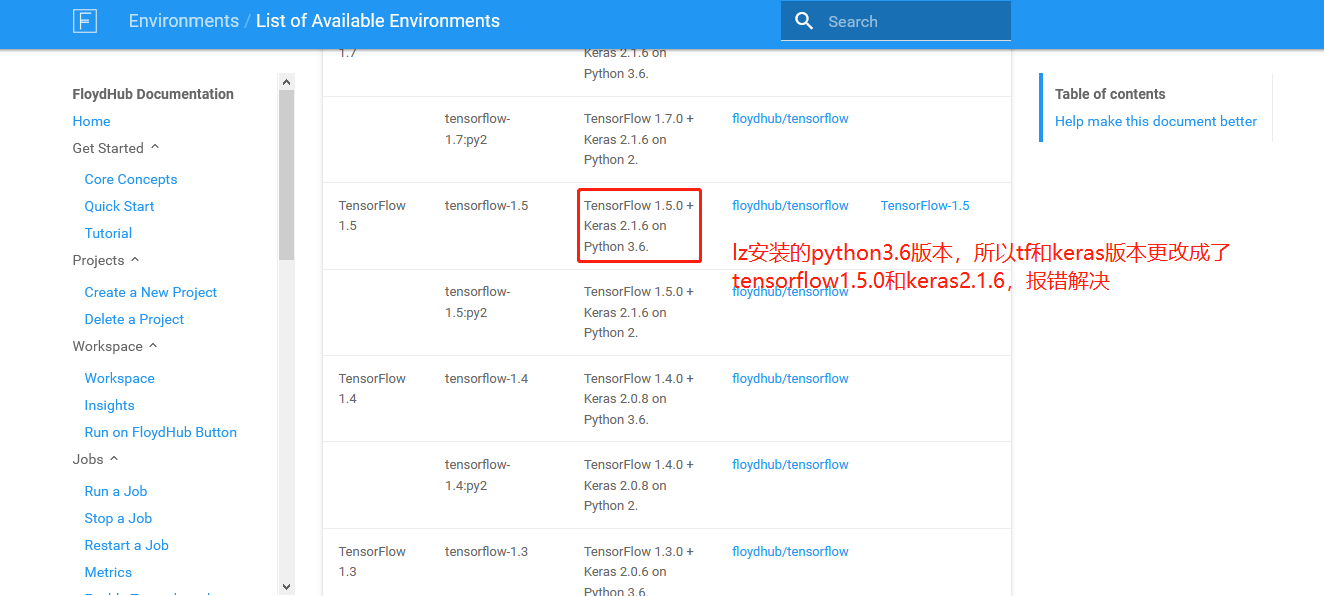
Task: Click the 'FloydHub Documentation' sidebar title
Action: point(153,94)
